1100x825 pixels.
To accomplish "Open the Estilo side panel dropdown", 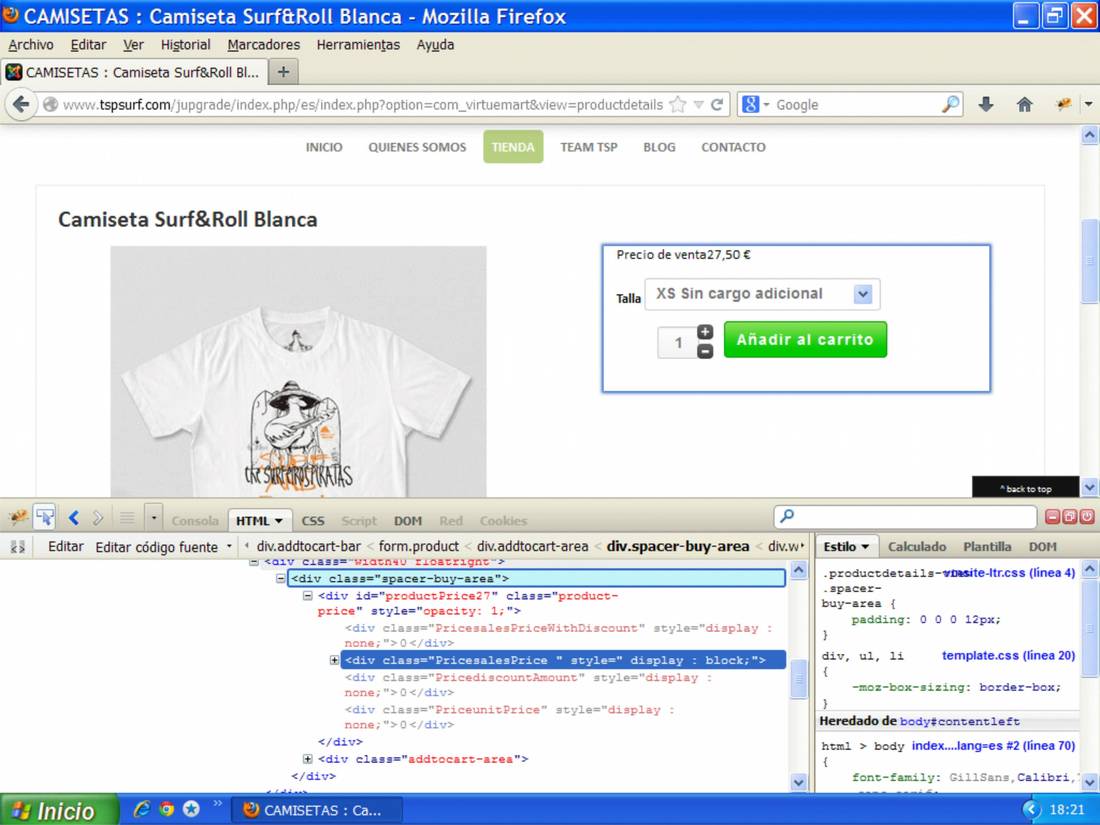I will click(865, 546).
